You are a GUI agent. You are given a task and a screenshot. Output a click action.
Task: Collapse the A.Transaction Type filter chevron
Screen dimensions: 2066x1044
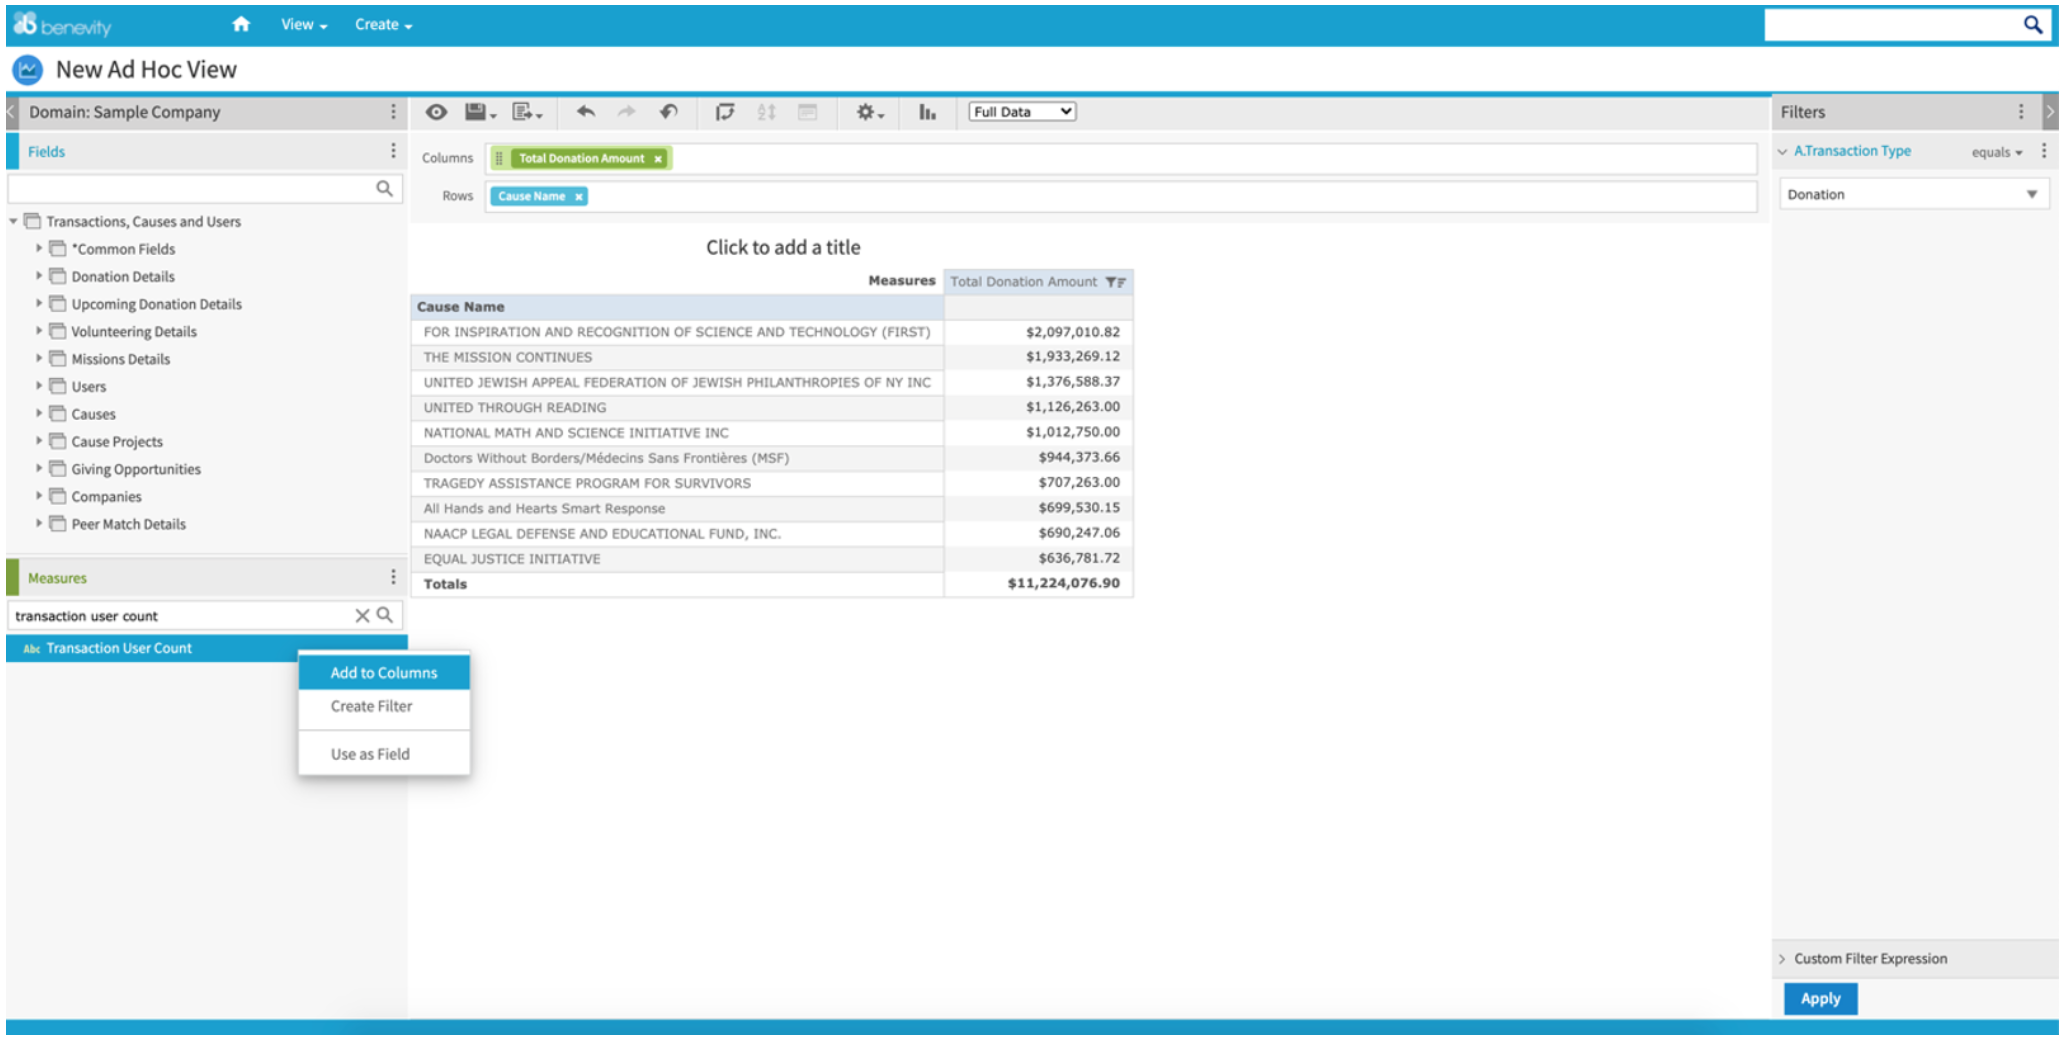click(1783, 150)
